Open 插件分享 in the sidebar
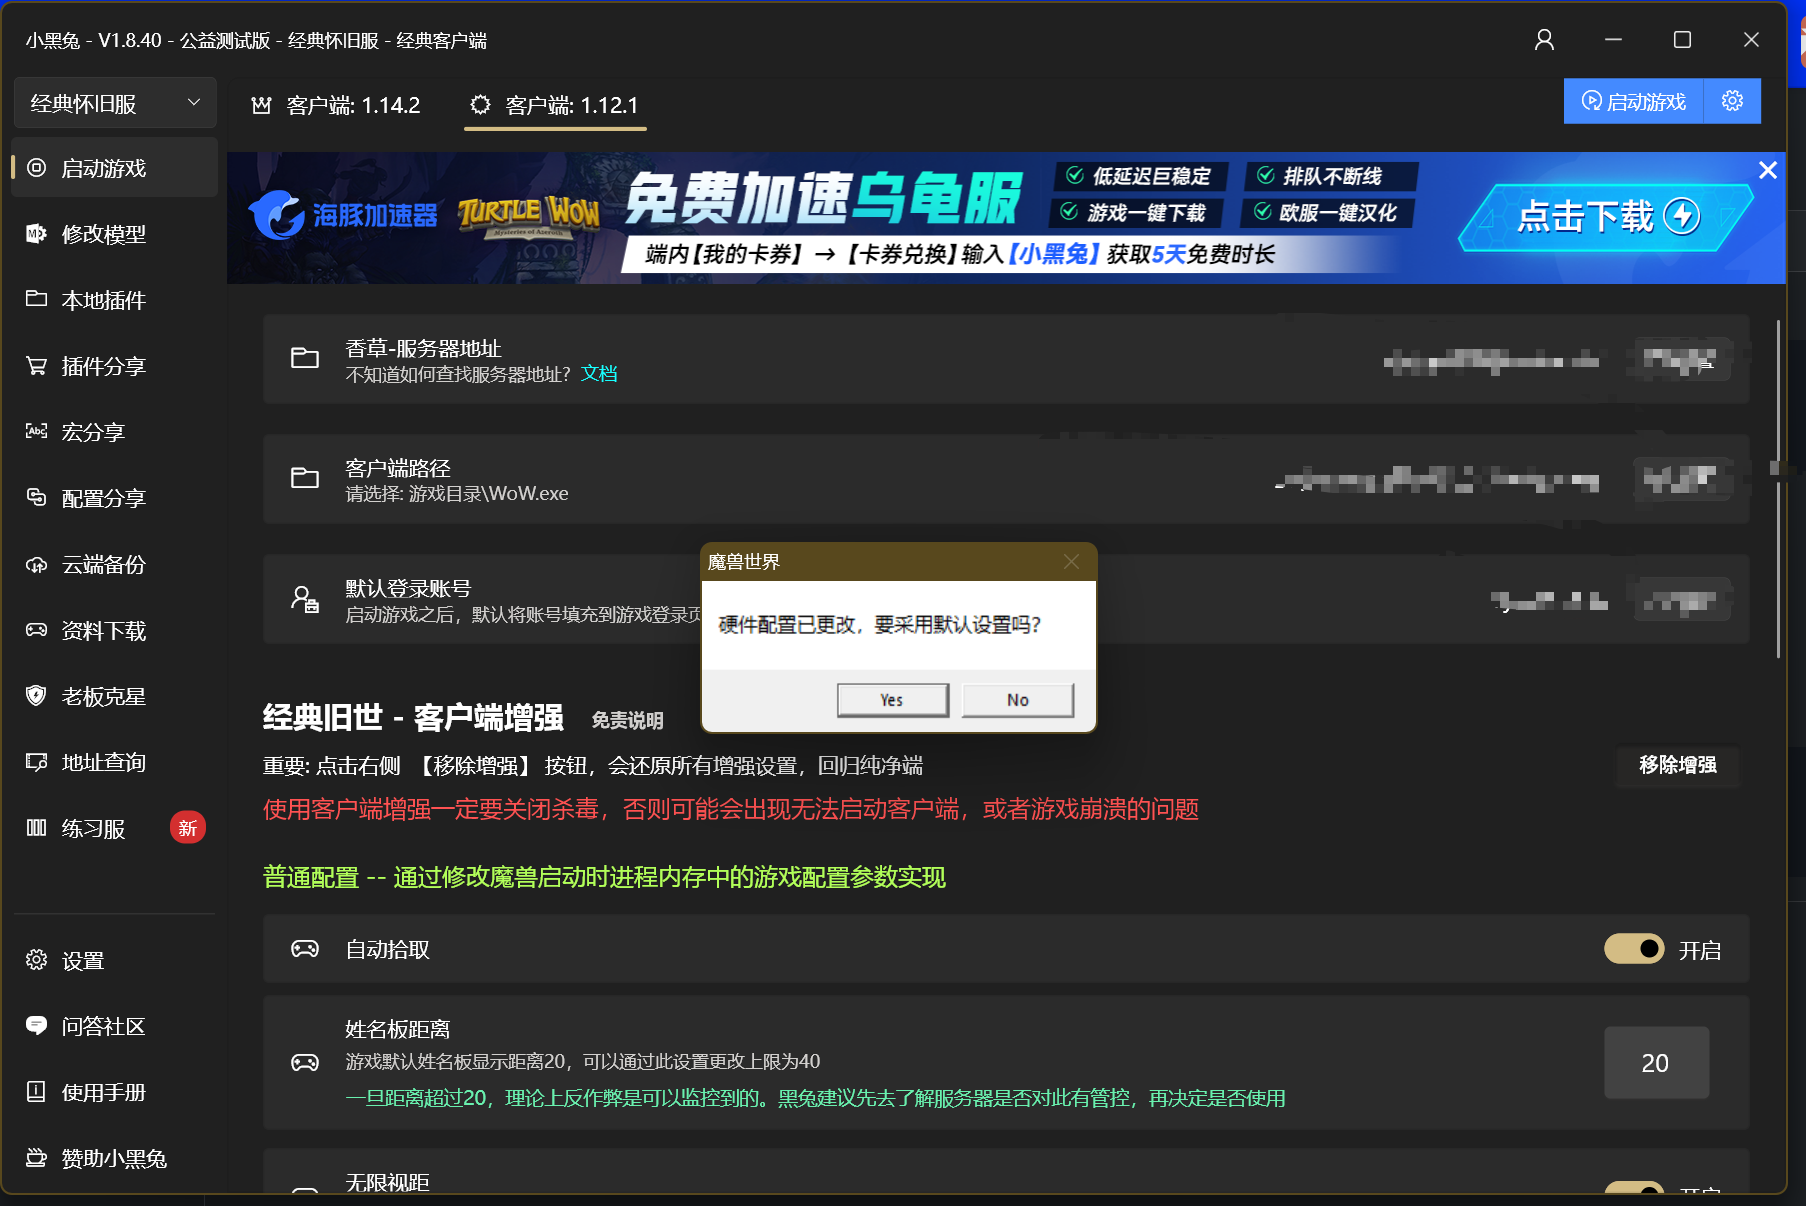Screen dimensions: 1806x1206 click(115, 366)
